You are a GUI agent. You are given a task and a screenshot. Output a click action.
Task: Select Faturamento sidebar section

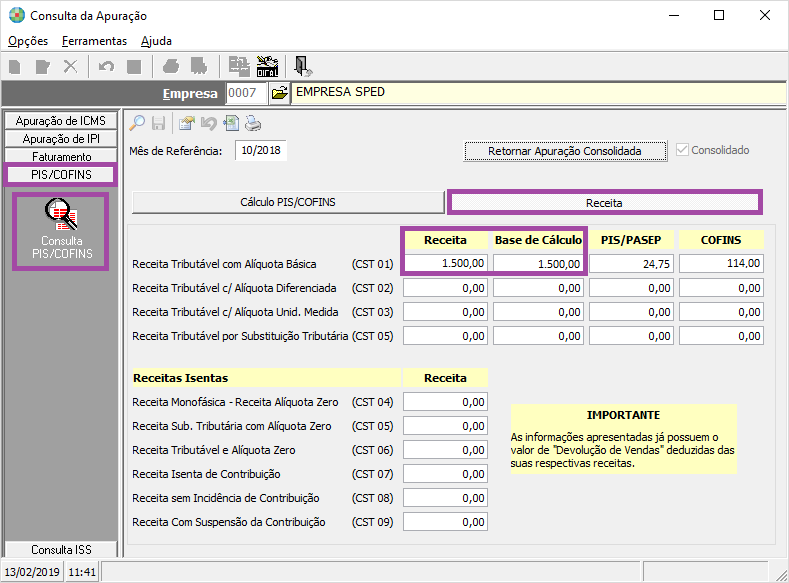point(61,156)
